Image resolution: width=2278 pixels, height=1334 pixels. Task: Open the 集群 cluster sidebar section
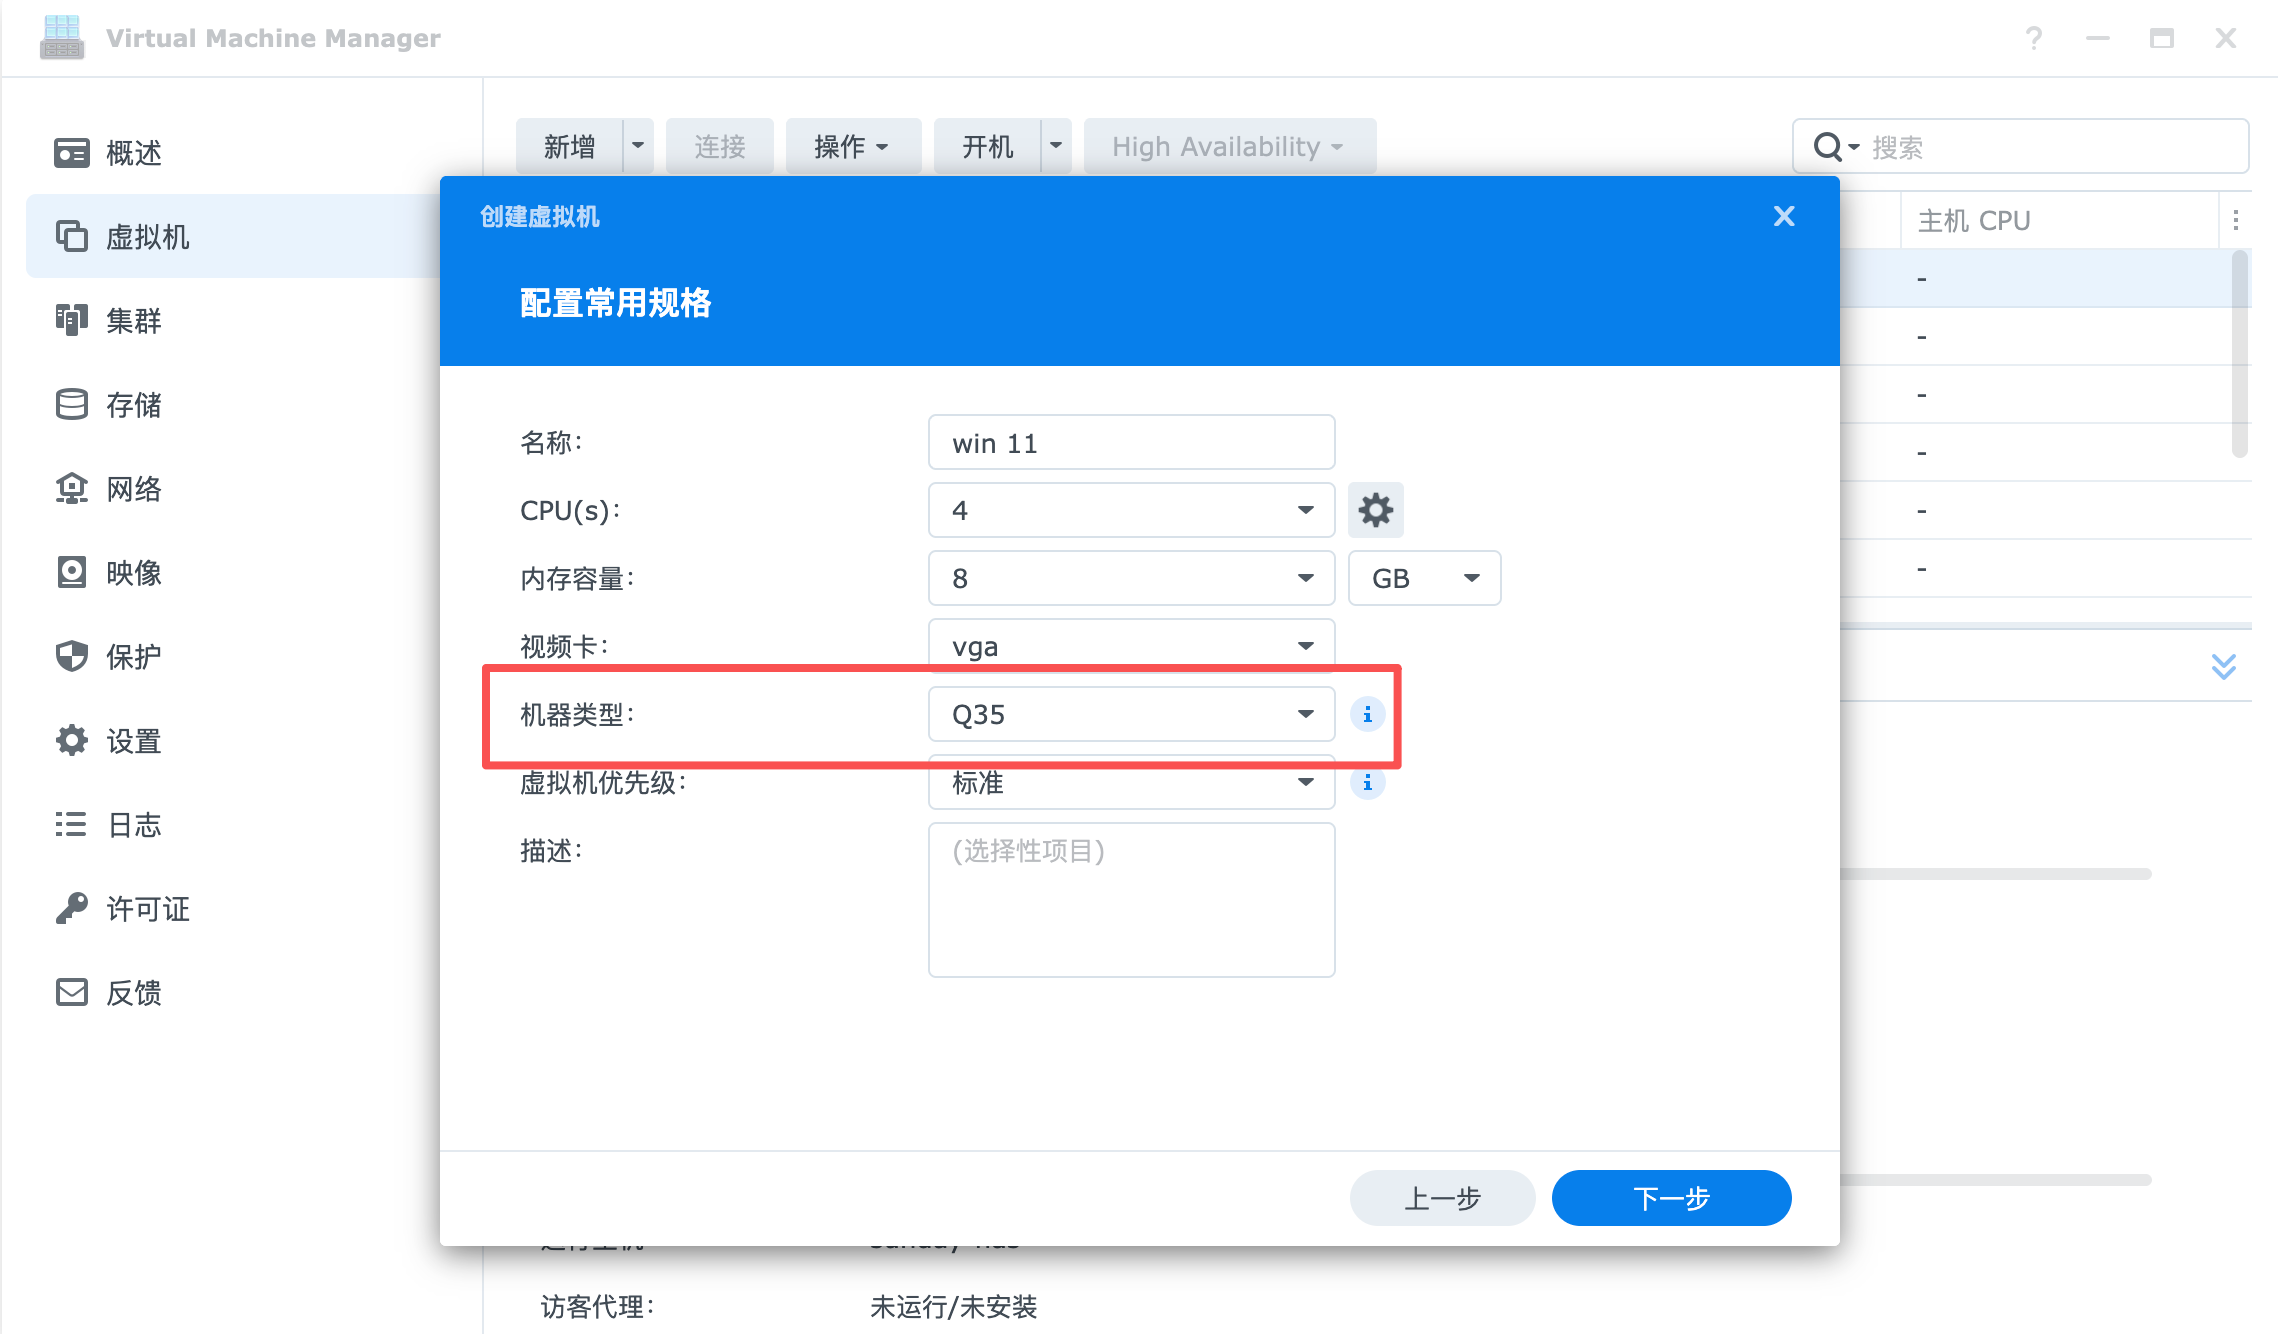pyautogui.click(x=133, y=321)
